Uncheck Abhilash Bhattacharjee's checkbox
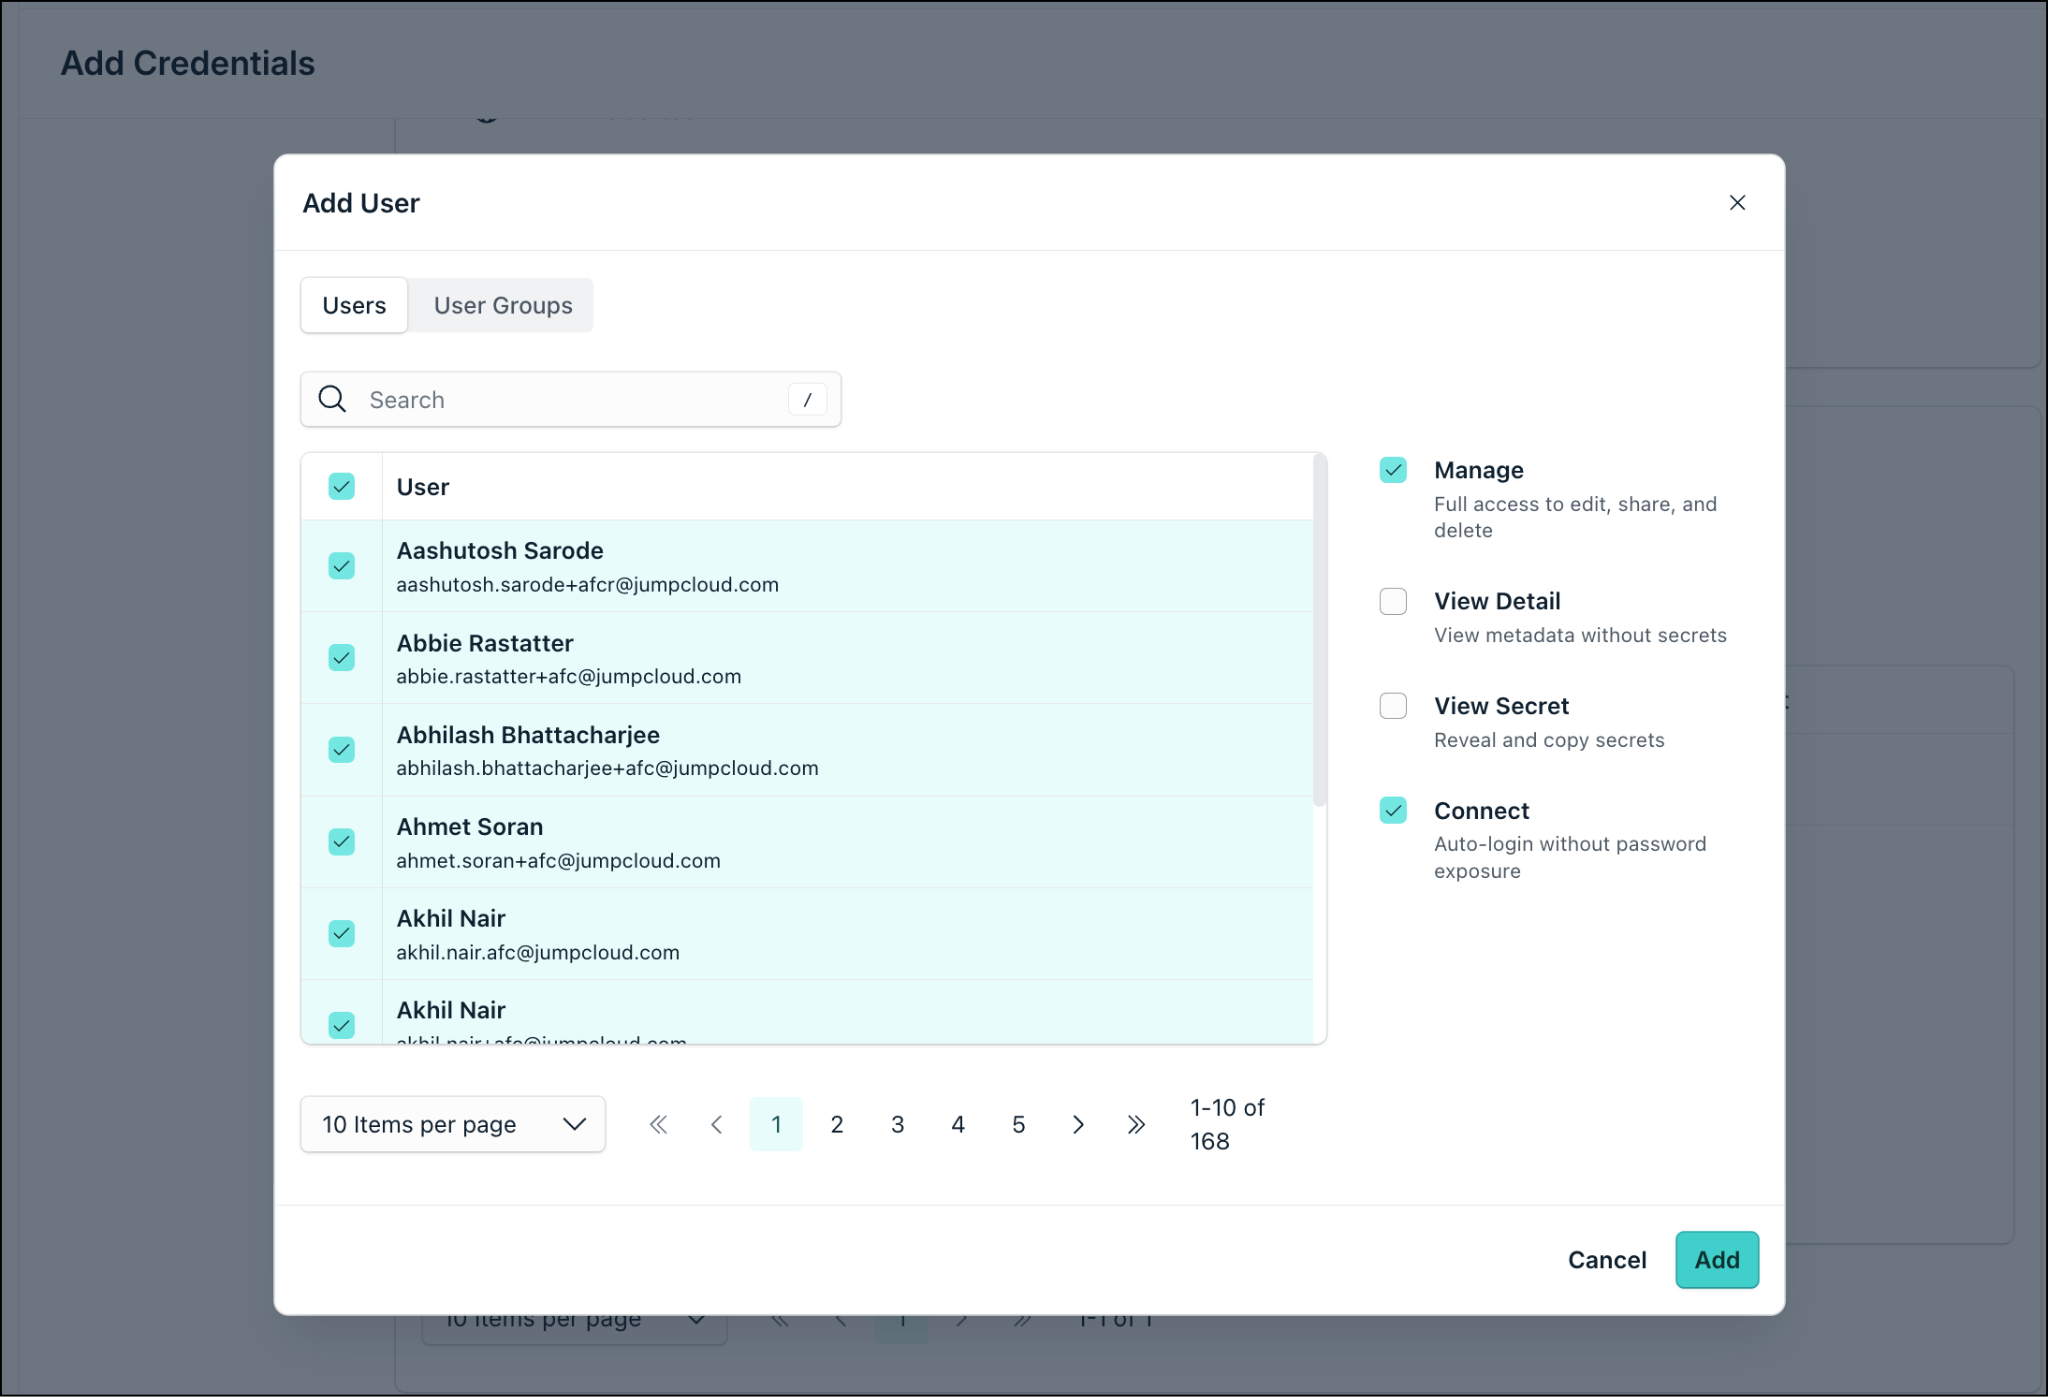The width and height of the screenshot is (2048, 1397). click(x=342, y=750)
